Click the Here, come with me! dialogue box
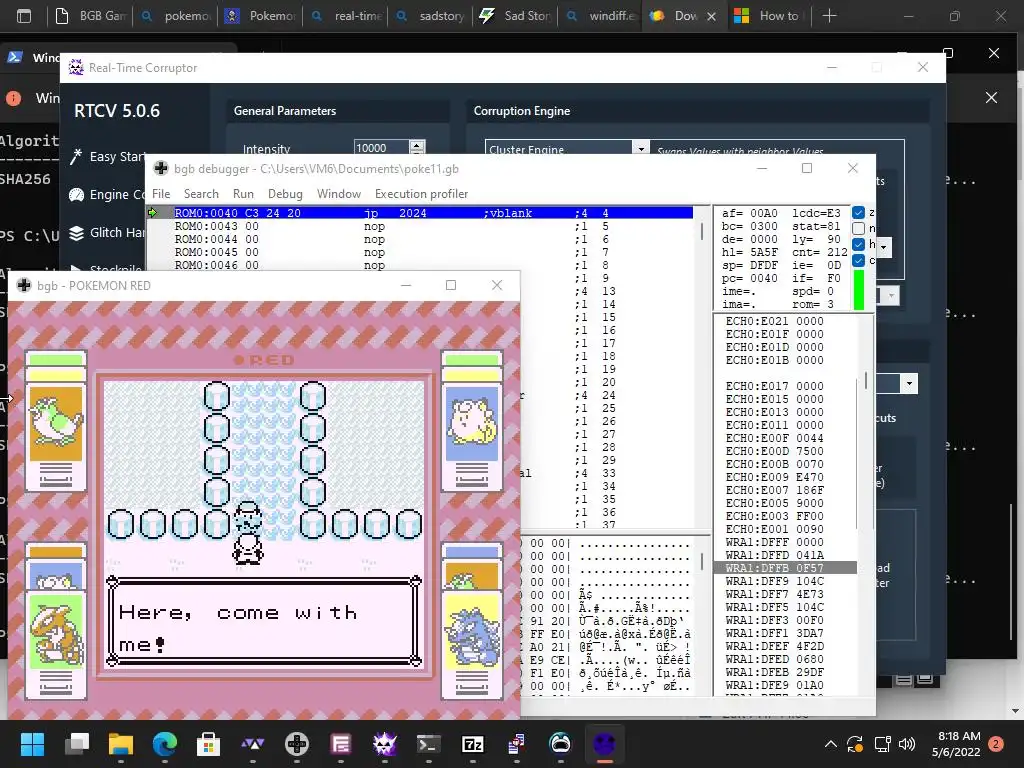The image size is (1024, 768). pyautogui.click(x=264, y=620)
